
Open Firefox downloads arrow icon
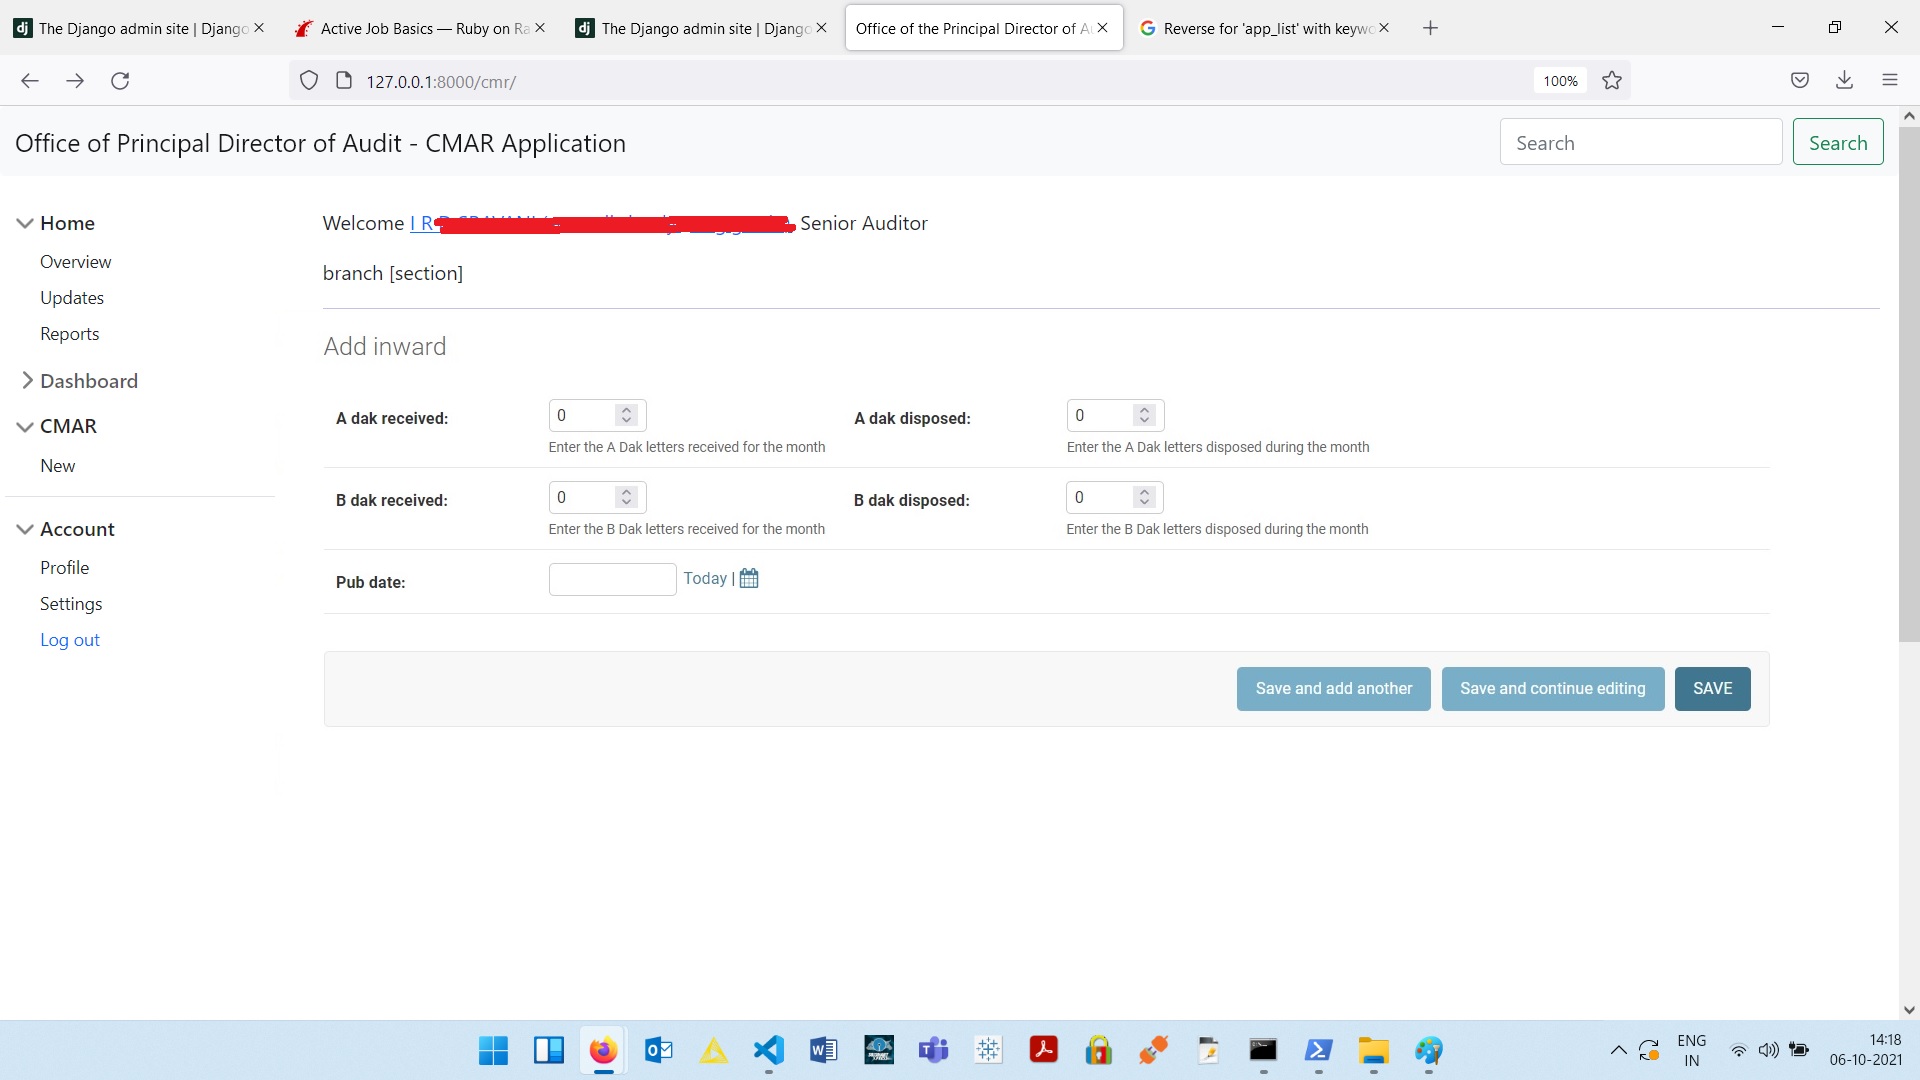(x=1845, y=81)
